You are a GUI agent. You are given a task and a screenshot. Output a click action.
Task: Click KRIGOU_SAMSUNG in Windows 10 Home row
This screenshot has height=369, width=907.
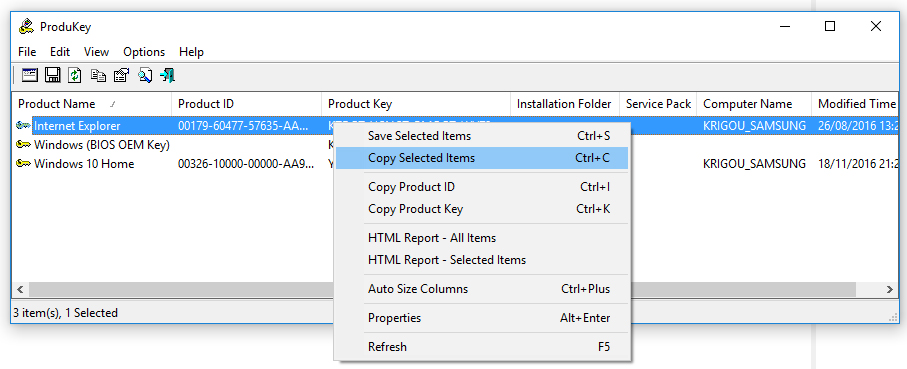[754, 164]
